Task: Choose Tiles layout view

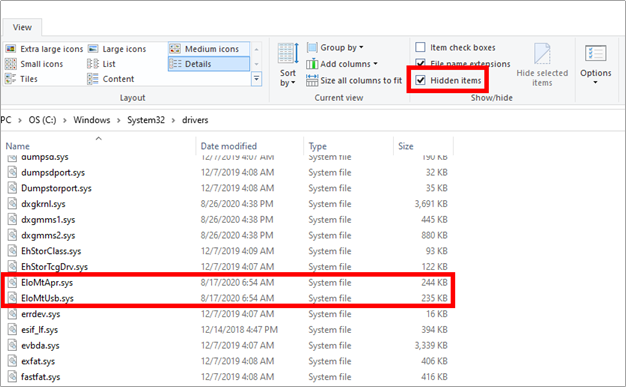Action: tap(21, 79)
